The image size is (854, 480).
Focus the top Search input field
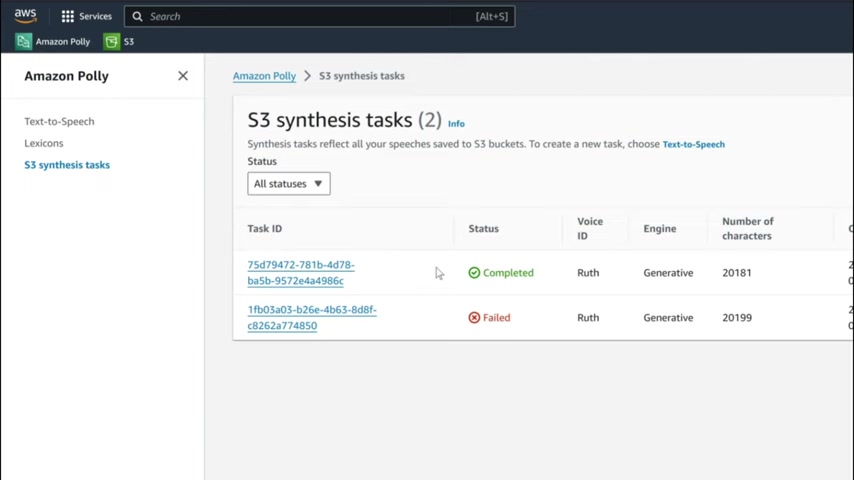[x=320, y=16]
